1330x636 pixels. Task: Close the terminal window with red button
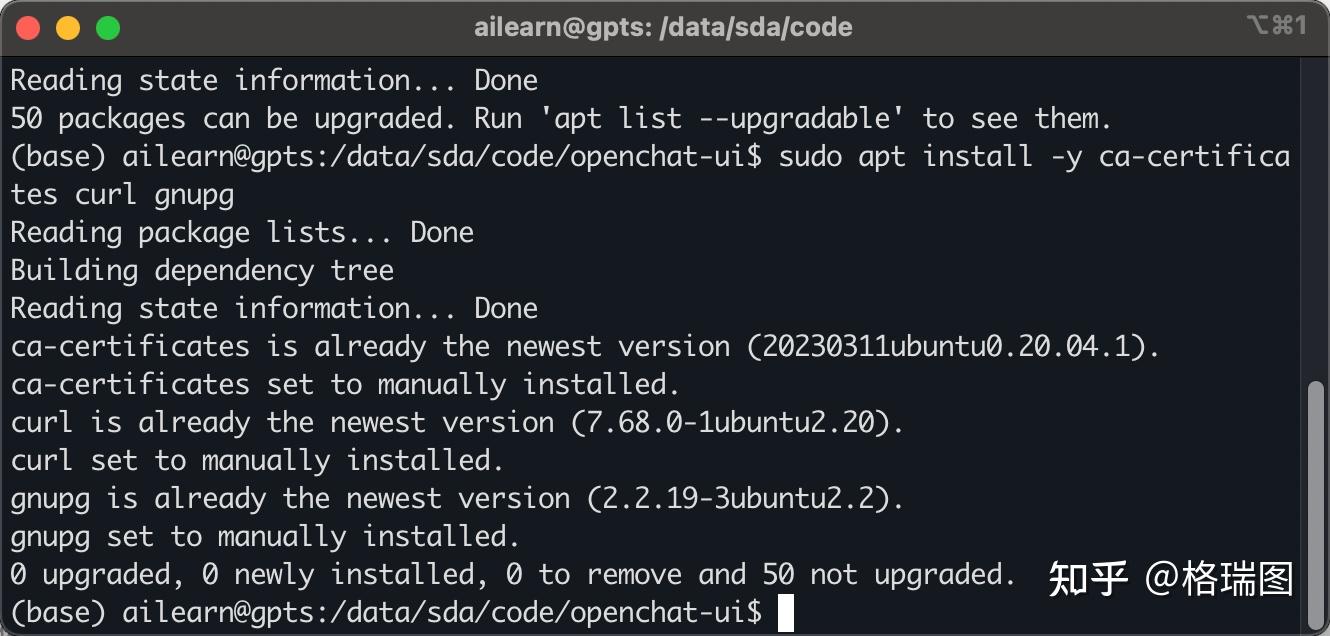28,27
